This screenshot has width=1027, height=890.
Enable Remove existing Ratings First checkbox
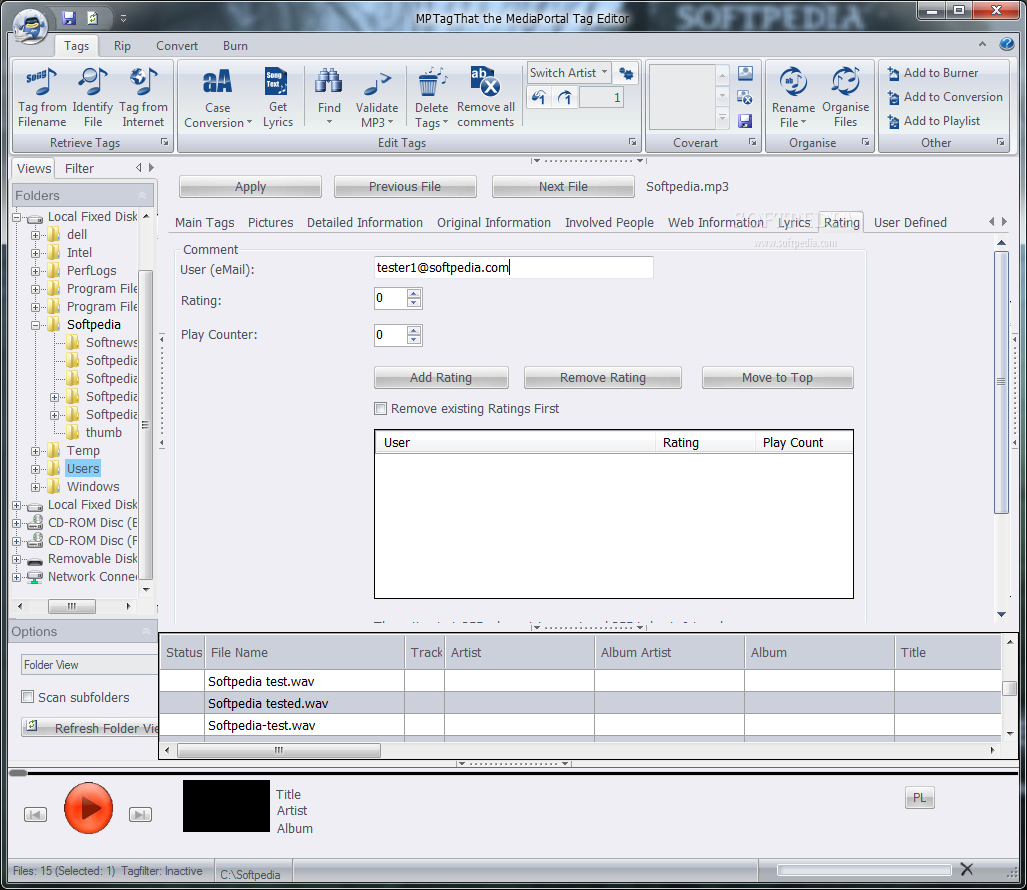[381, 409]
